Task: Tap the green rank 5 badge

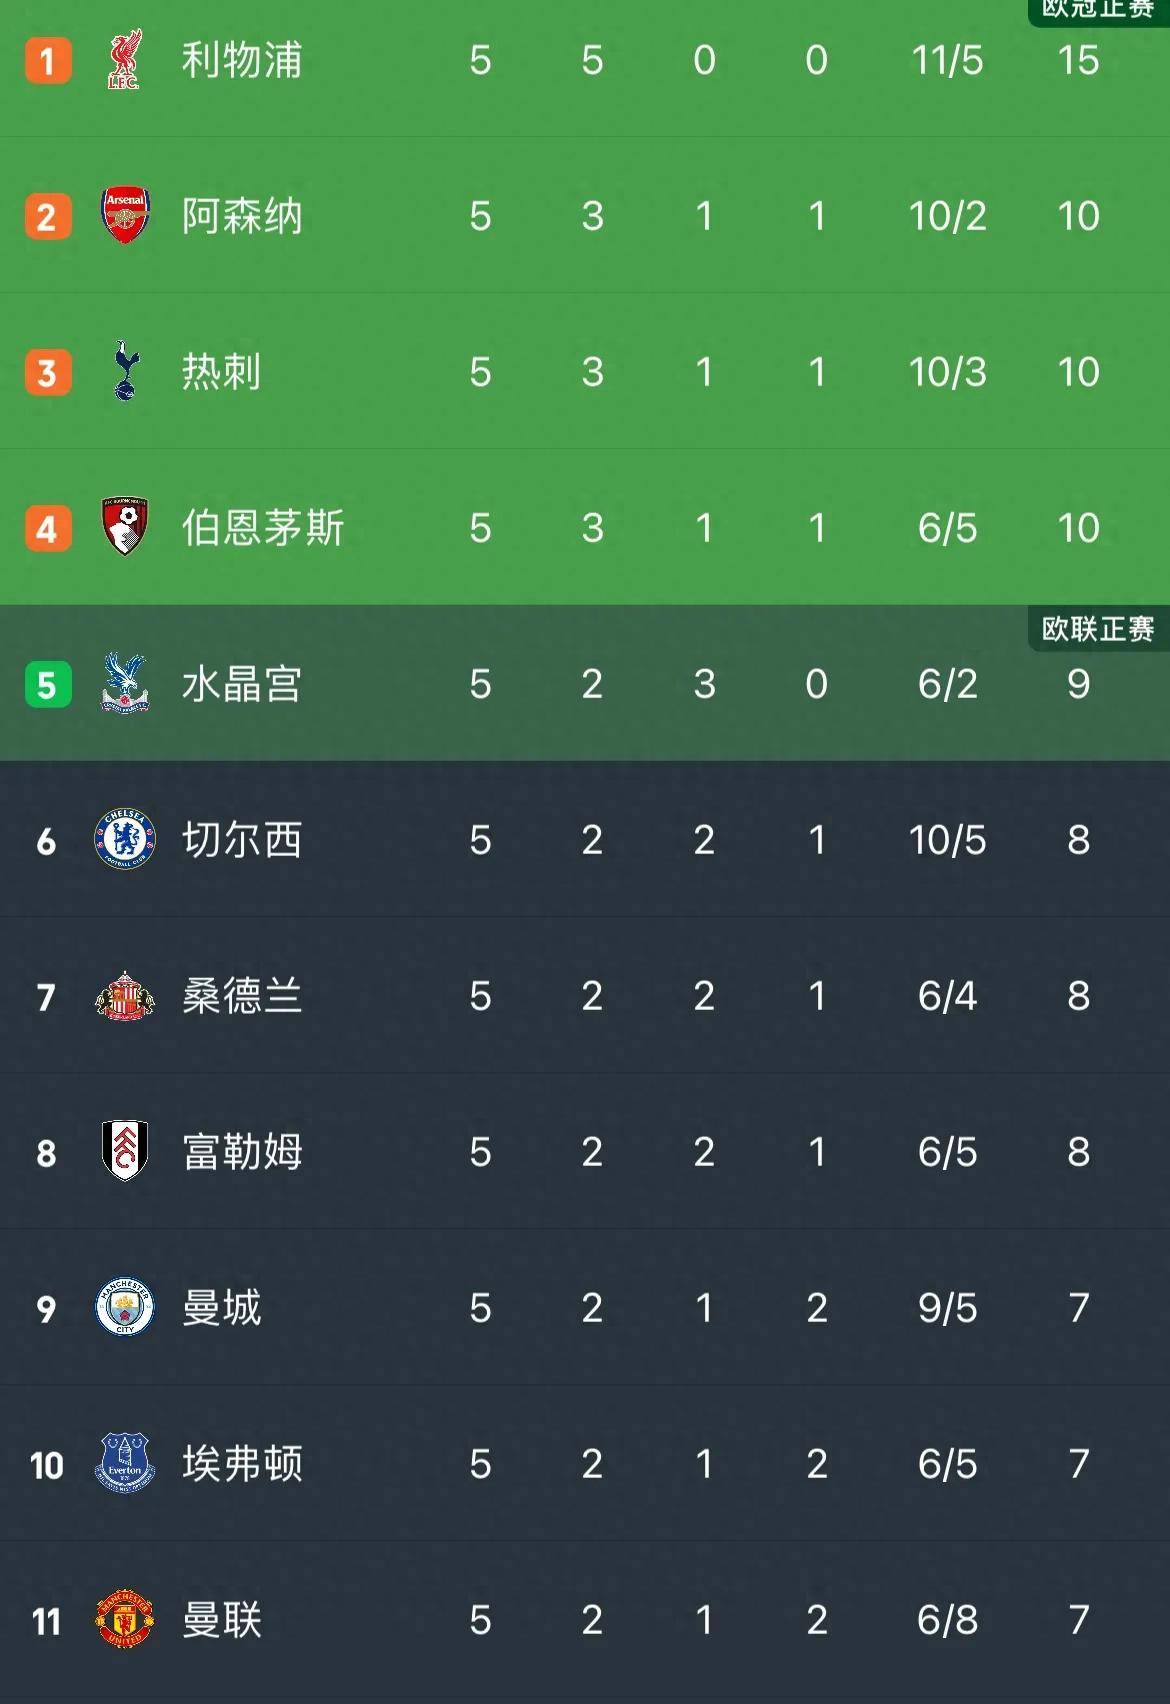Action: 47,685
